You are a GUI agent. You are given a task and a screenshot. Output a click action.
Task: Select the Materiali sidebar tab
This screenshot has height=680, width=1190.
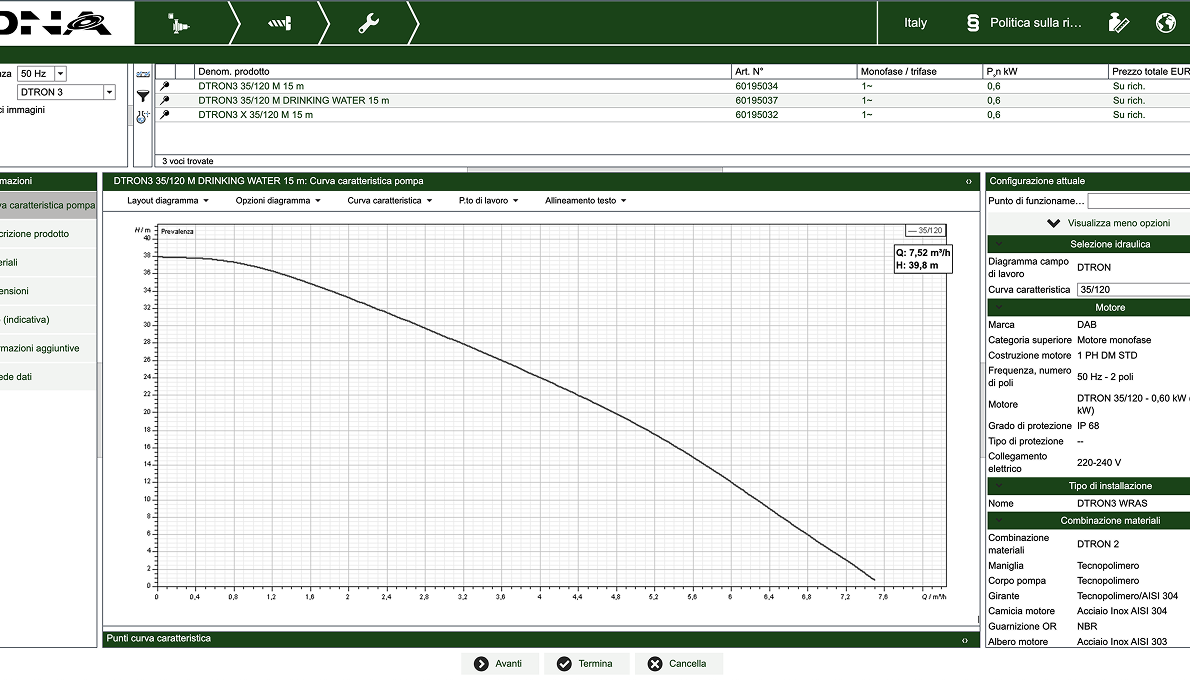(x=48, y=263)
